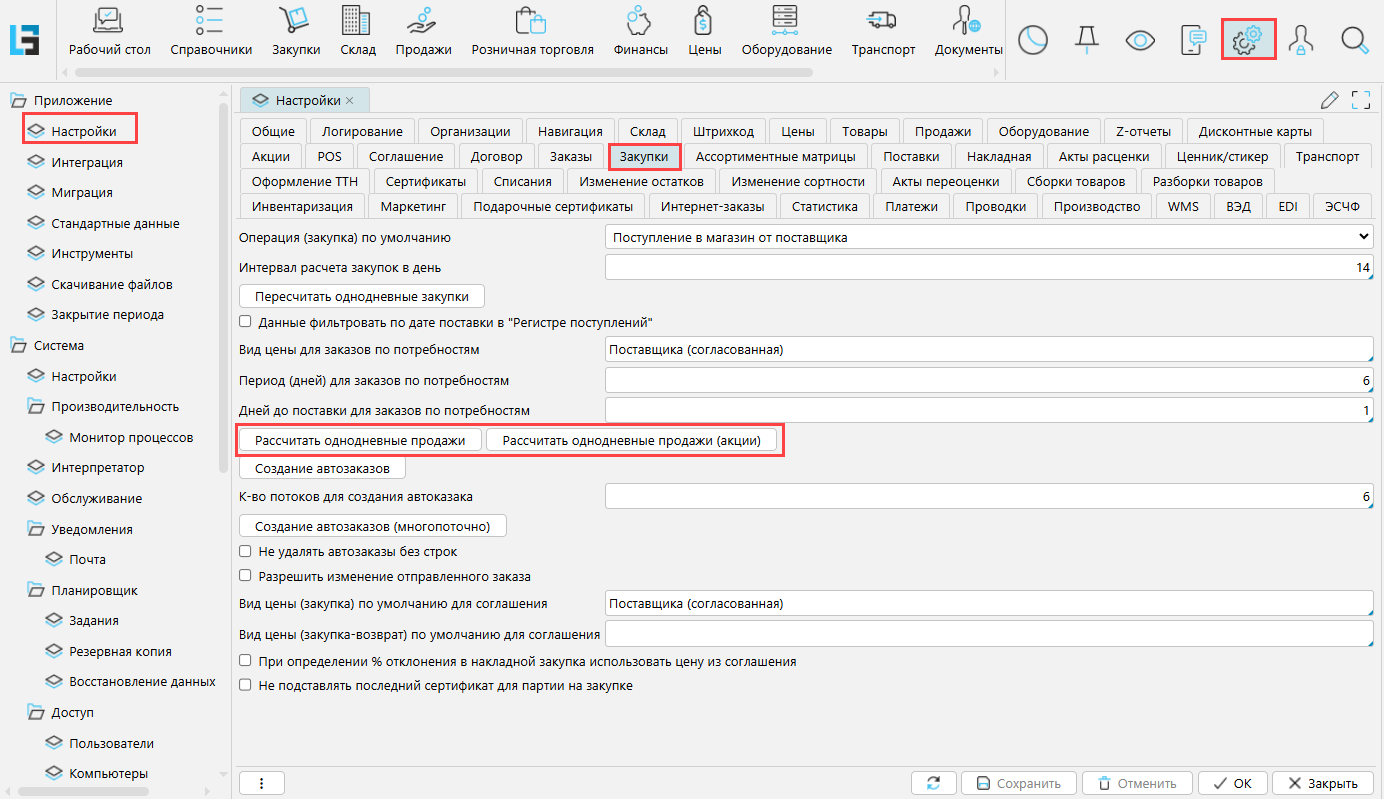1384x799 pixels.
Task: Click the 'Интервал расчета закупок в день' field
Action: click(x=989, y=268)
